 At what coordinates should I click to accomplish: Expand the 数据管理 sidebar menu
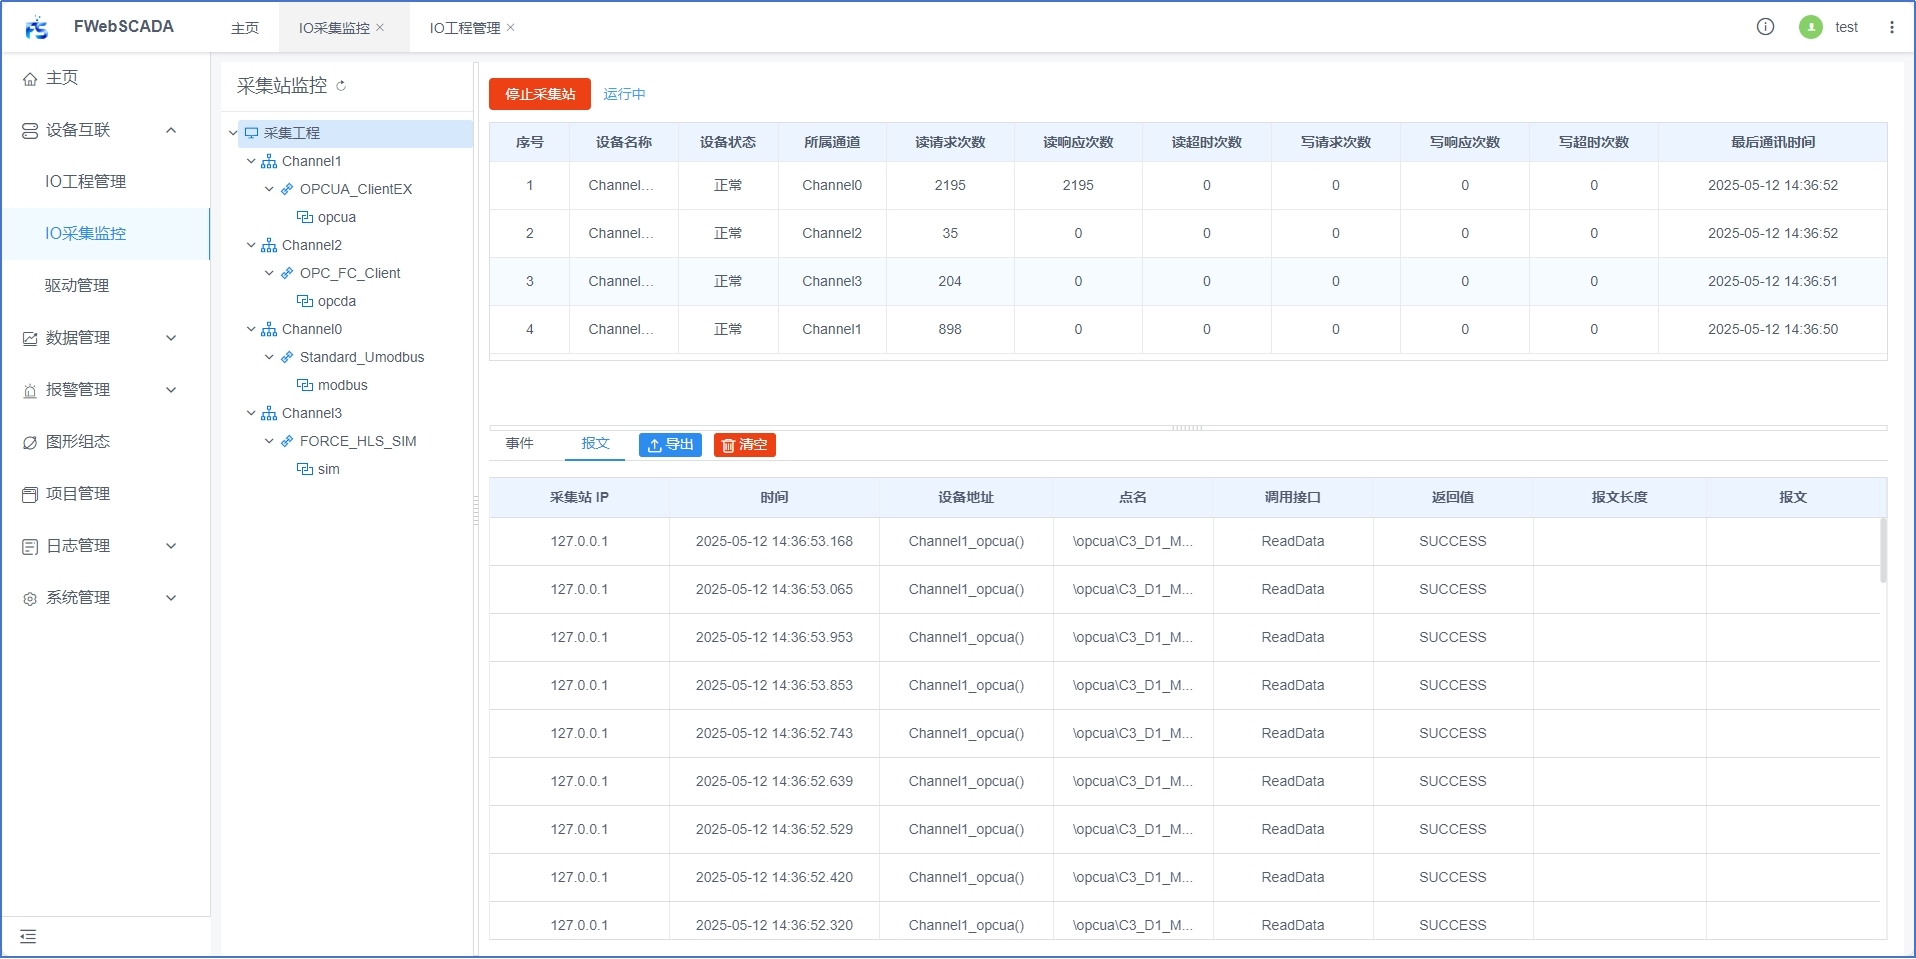coord(171,338)
